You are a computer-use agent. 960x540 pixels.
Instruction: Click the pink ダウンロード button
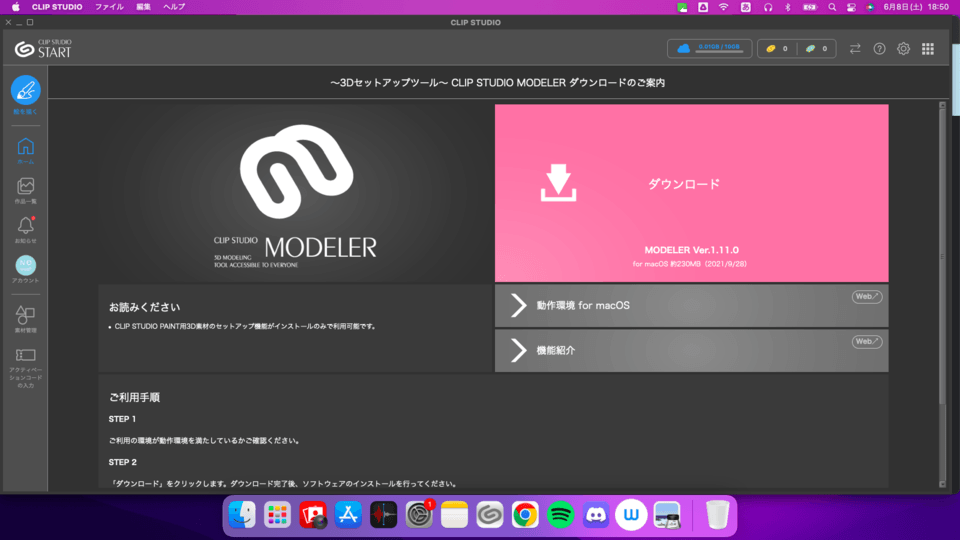(691, 193)
